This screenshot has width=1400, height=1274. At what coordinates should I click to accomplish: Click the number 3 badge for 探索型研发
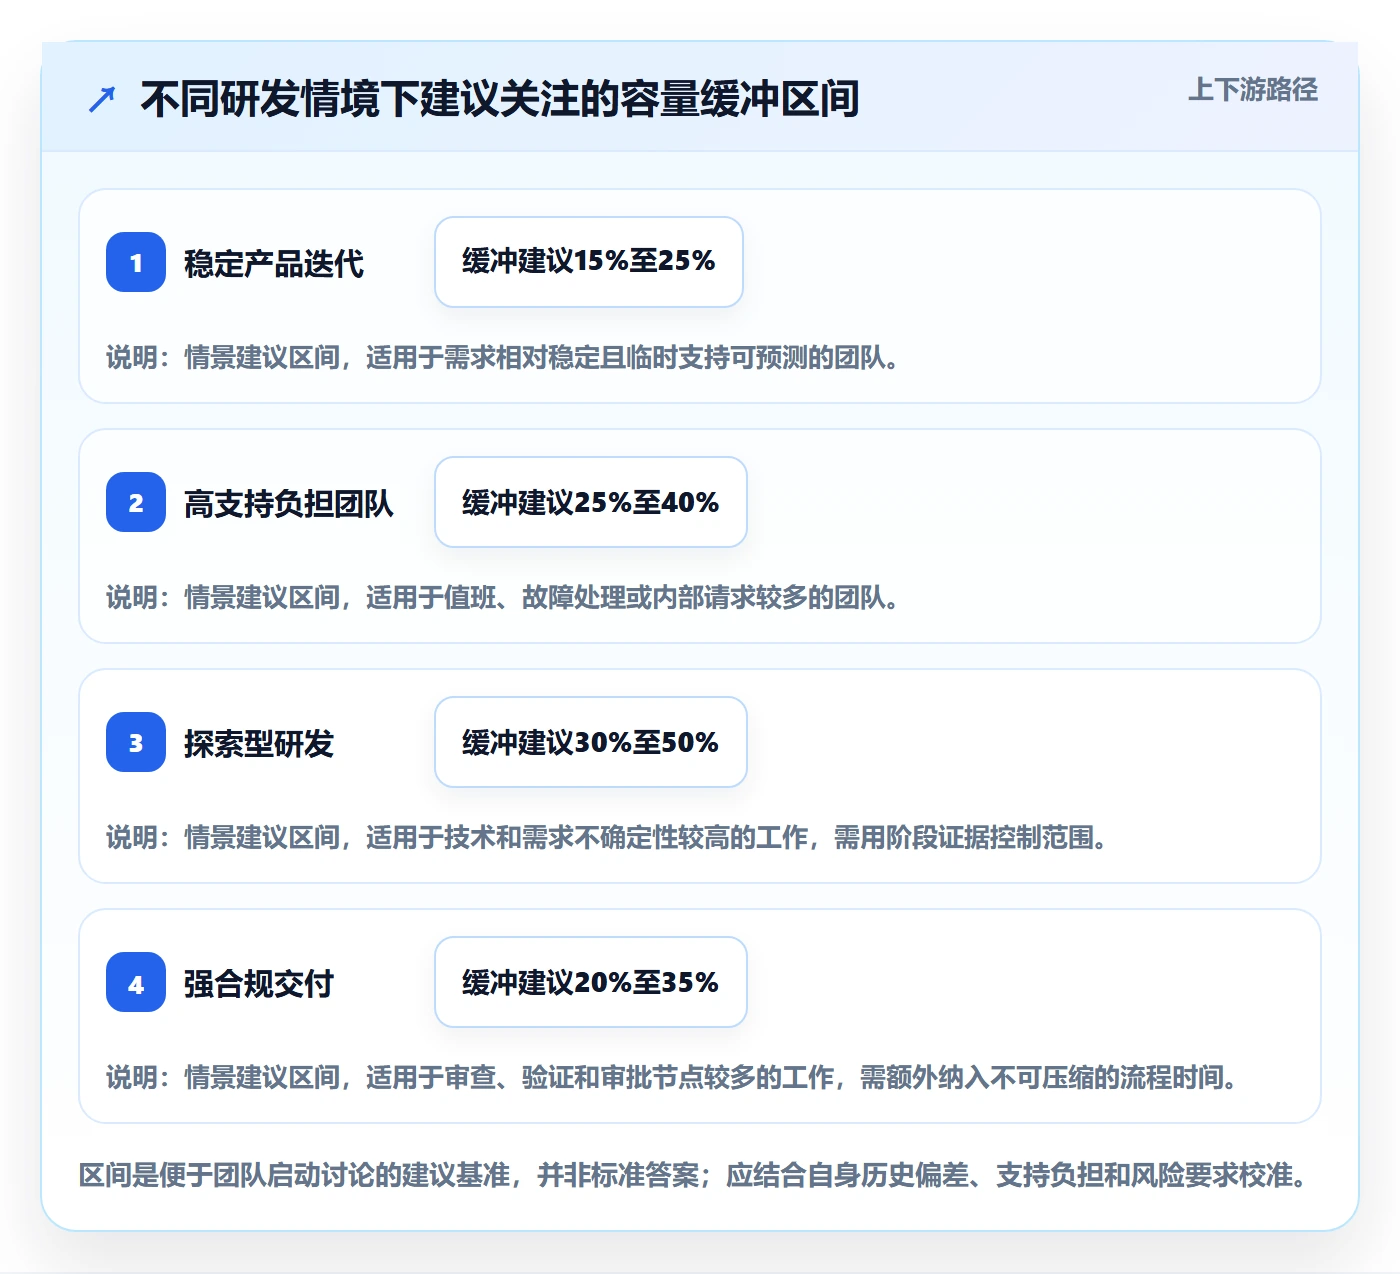[136, 742]
